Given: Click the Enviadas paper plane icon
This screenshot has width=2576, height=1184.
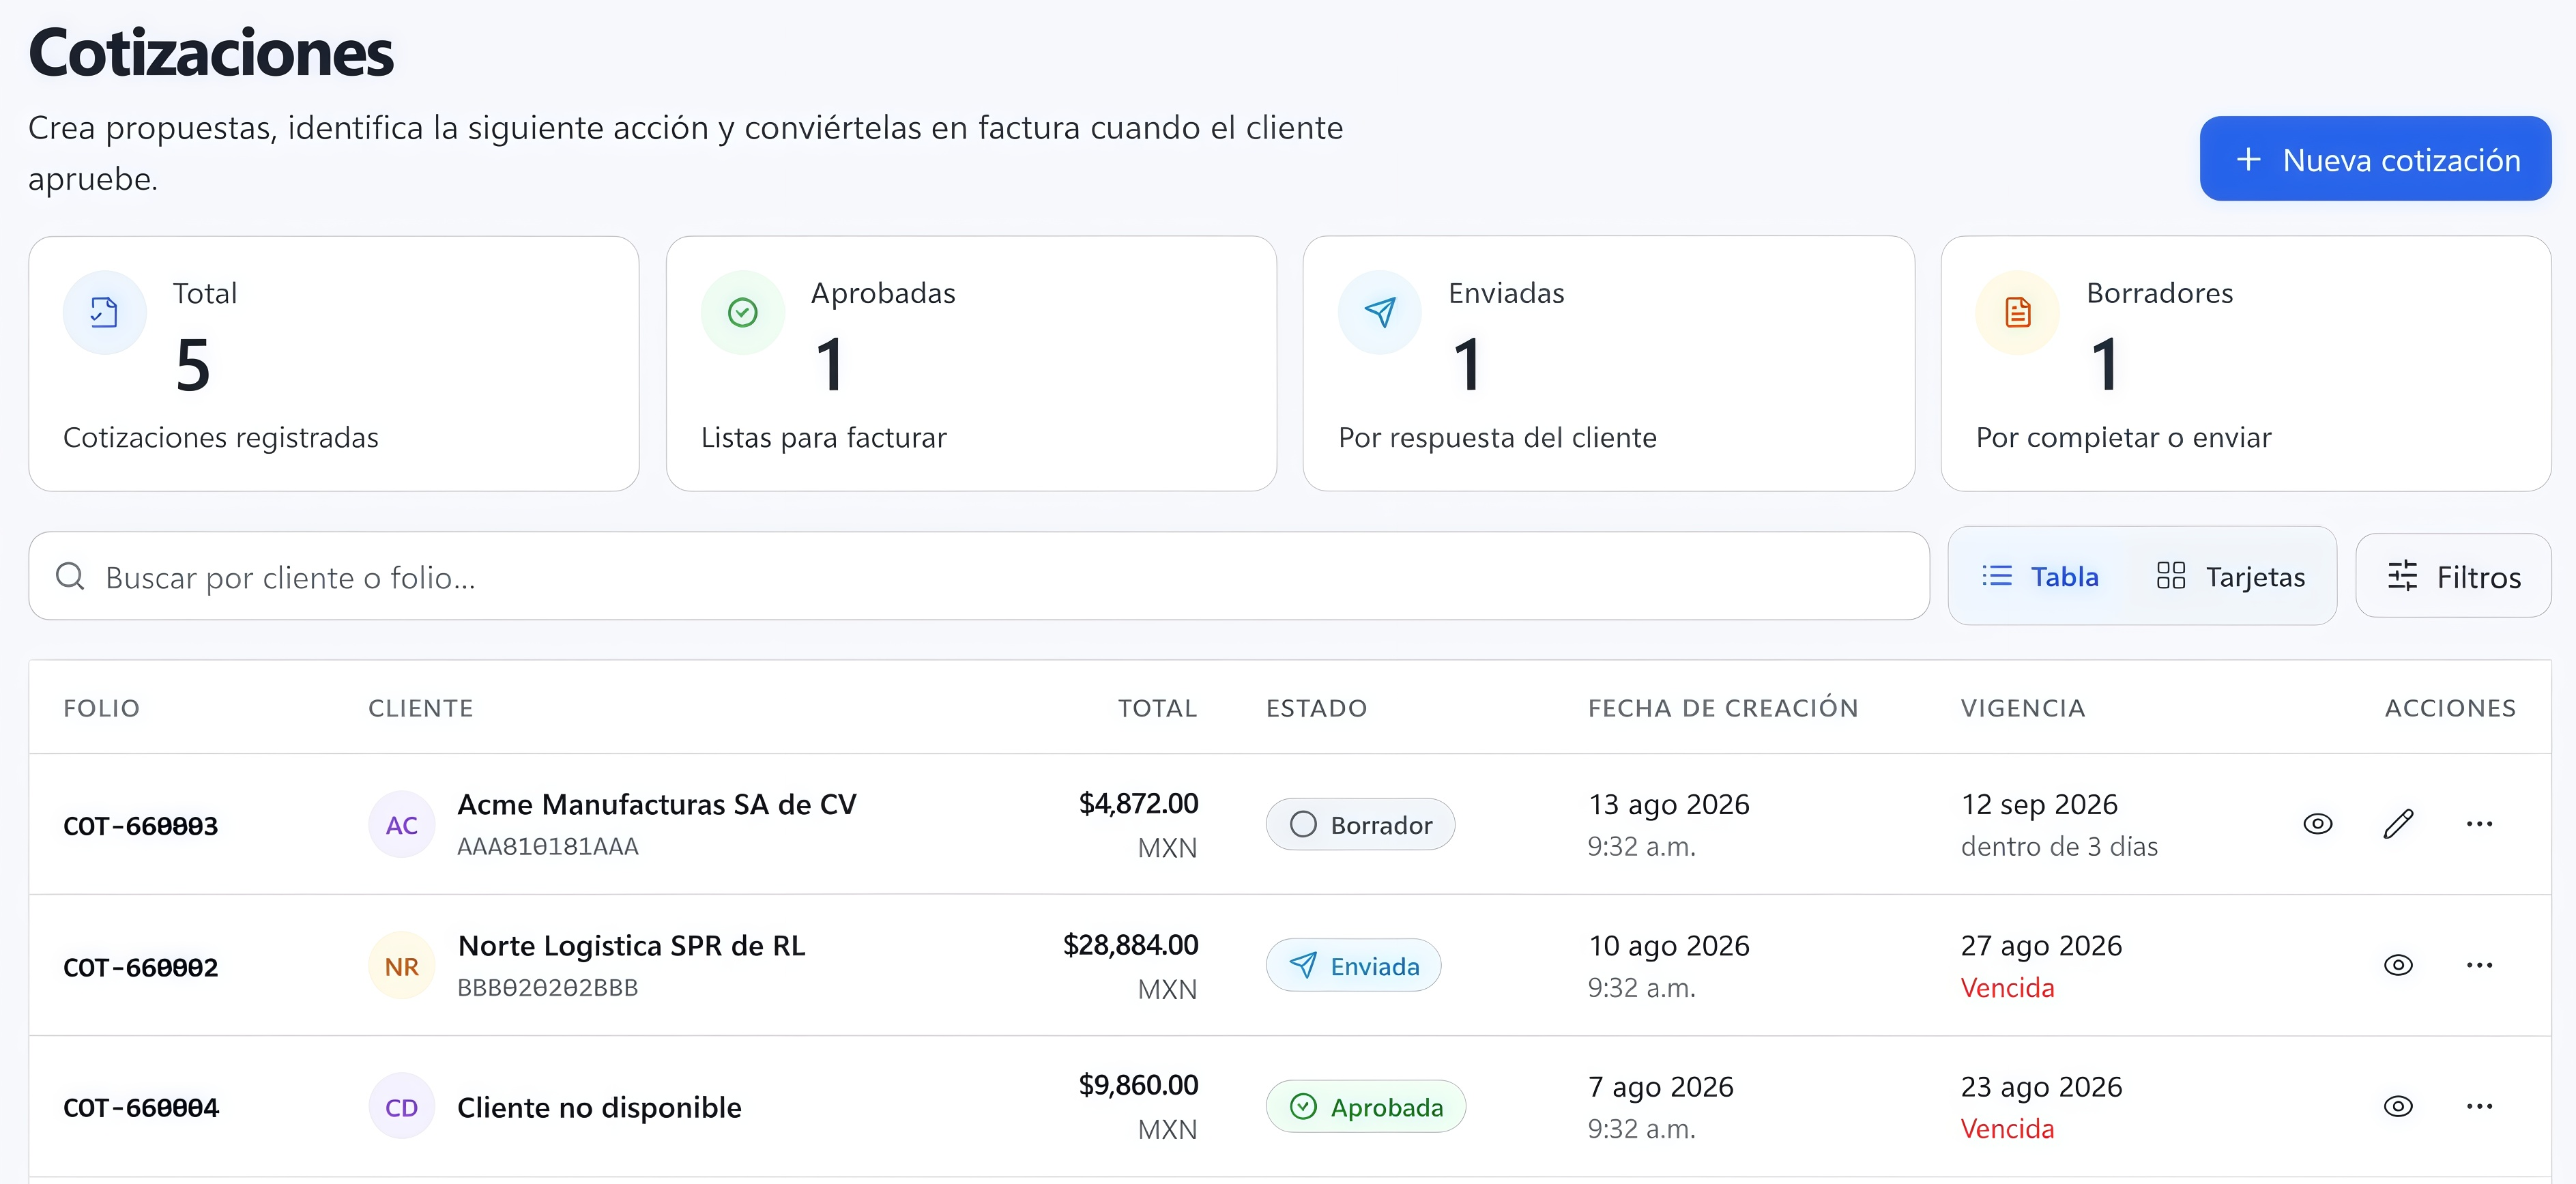Looking at the screenshot, I should tap(1380, 313).
